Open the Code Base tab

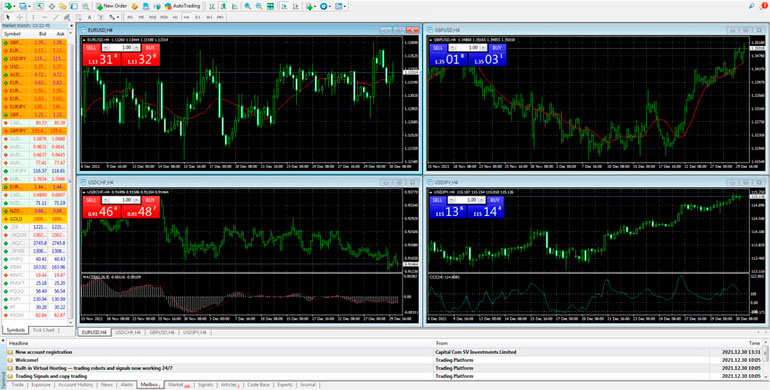click(258, 385)
